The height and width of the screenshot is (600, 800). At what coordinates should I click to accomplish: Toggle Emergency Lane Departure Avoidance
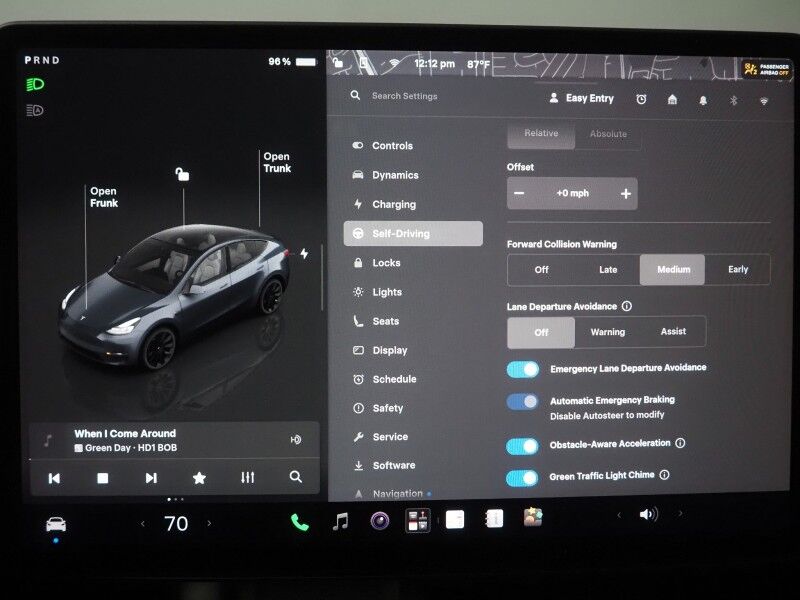(x=523, y=369)
